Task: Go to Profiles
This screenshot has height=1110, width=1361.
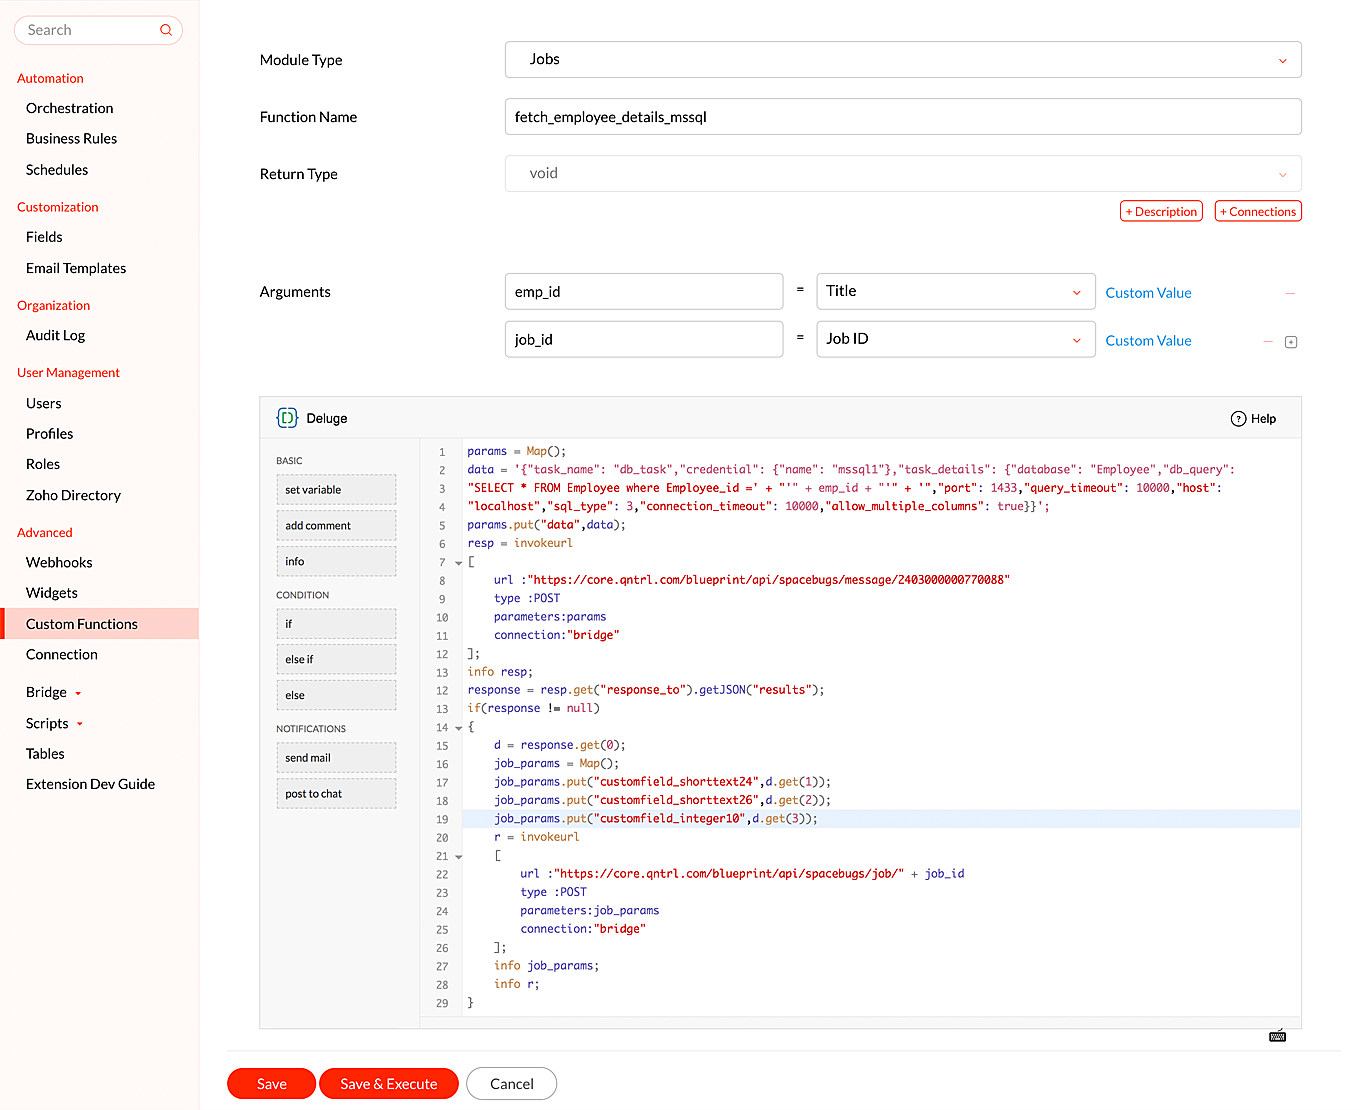Action: point(50,434)
